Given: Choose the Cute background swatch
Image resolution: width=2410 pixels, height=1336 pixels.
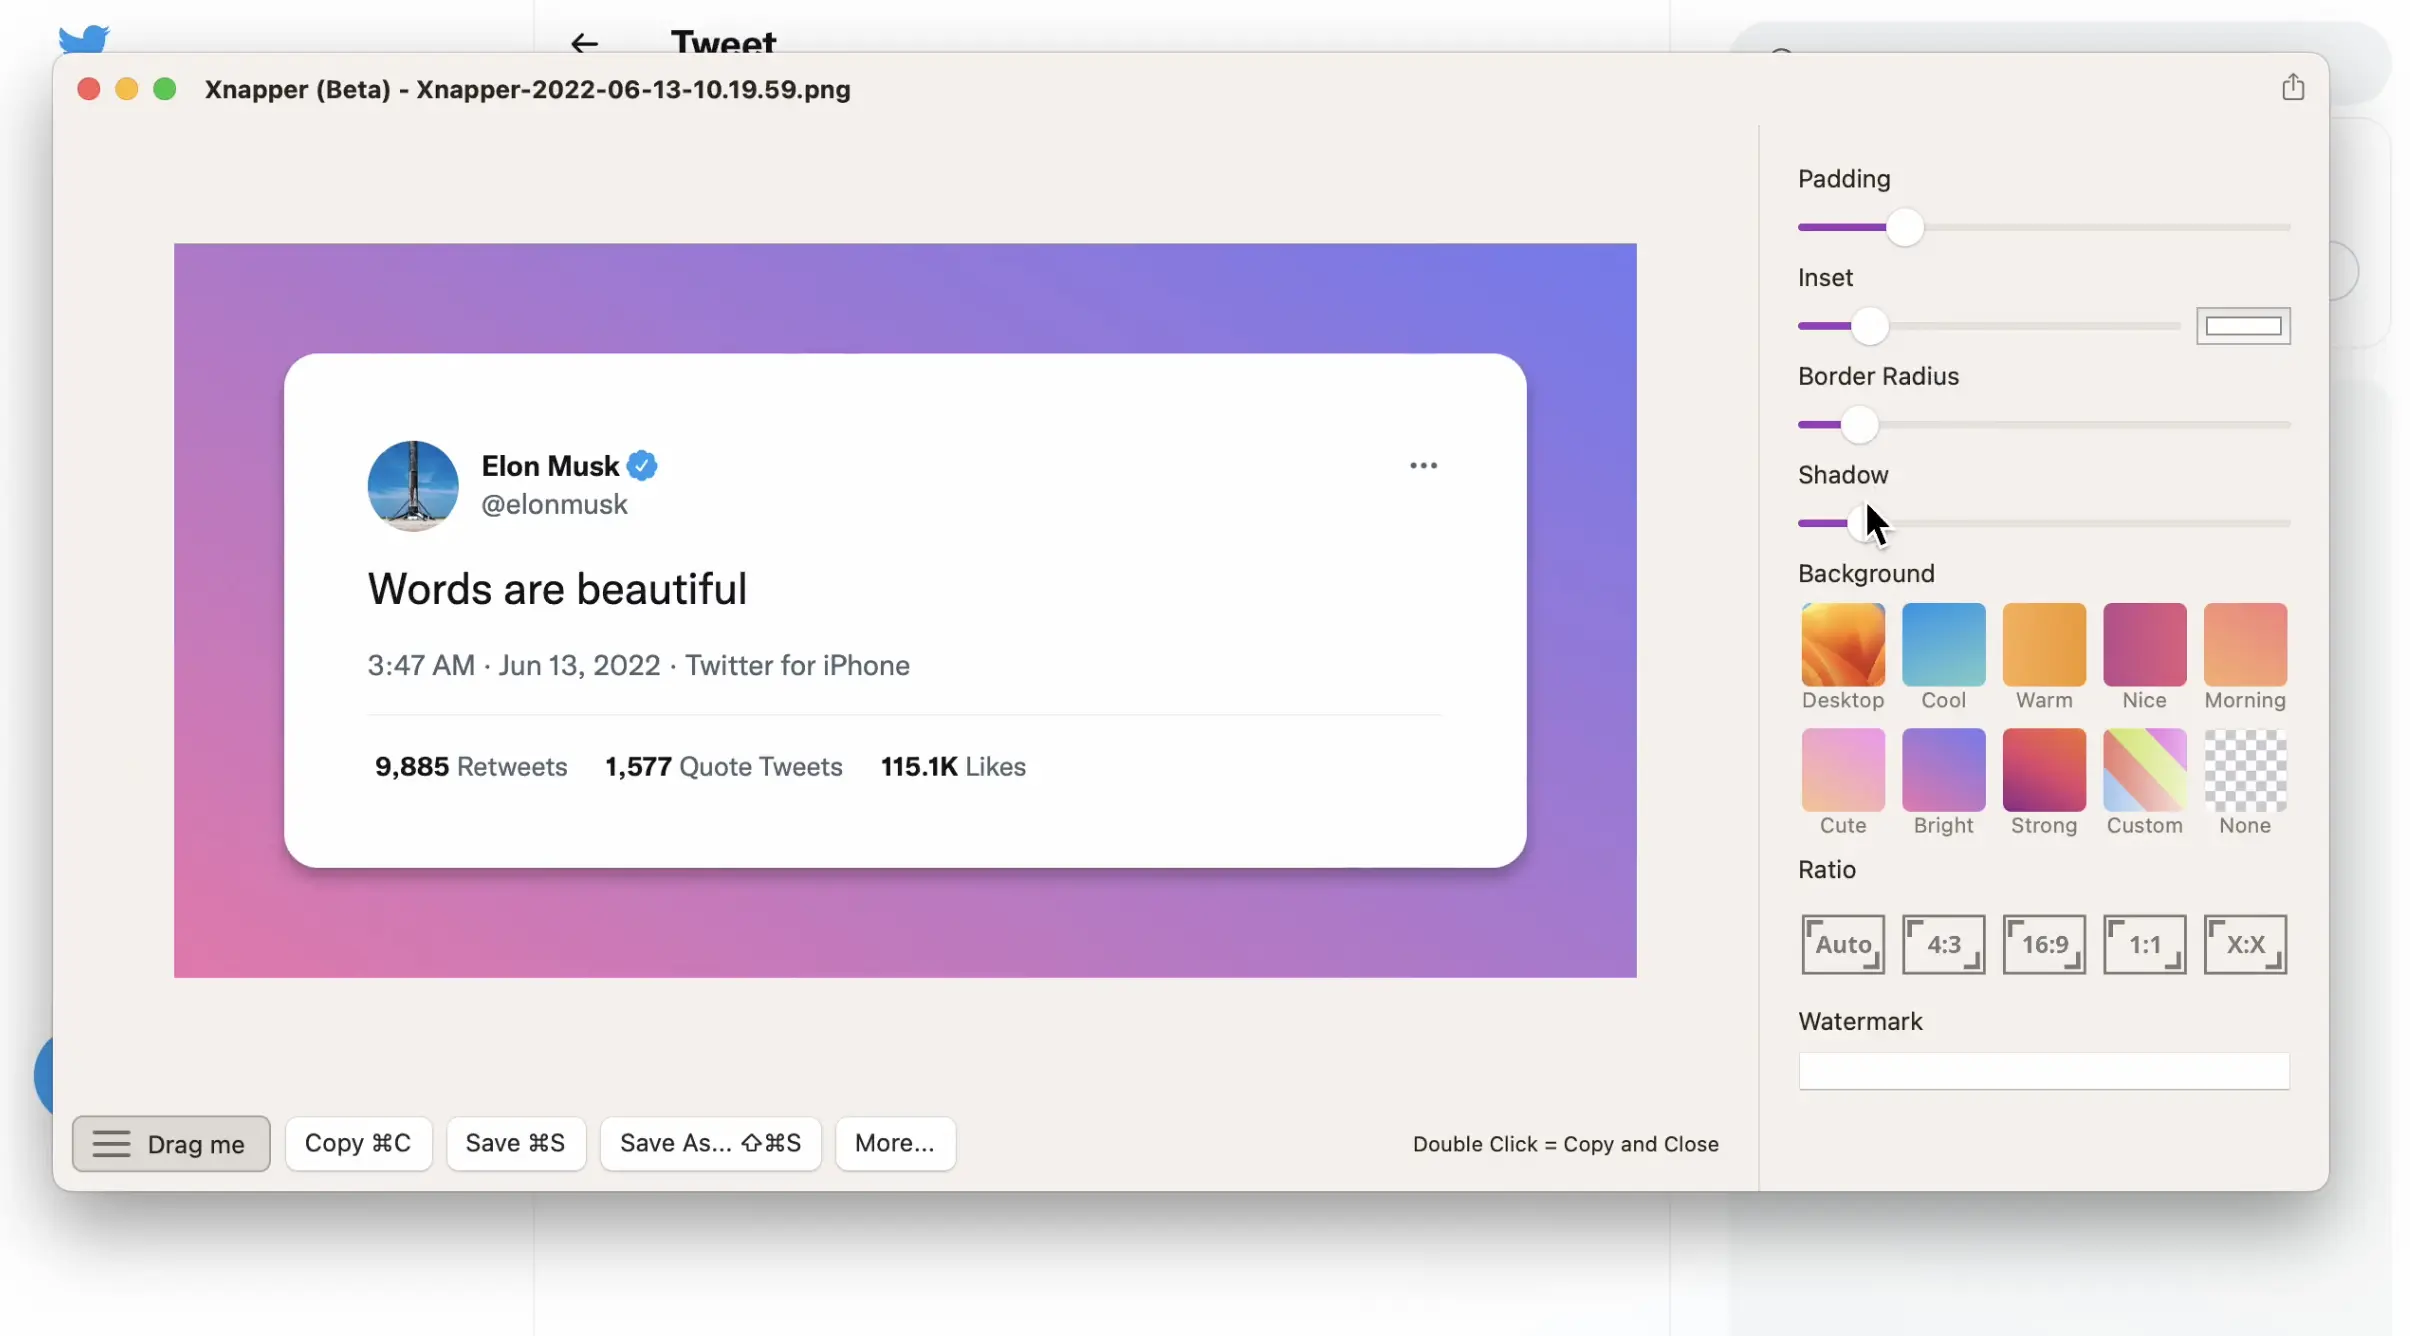Looking at the screenshot, I should point(1843,769).
